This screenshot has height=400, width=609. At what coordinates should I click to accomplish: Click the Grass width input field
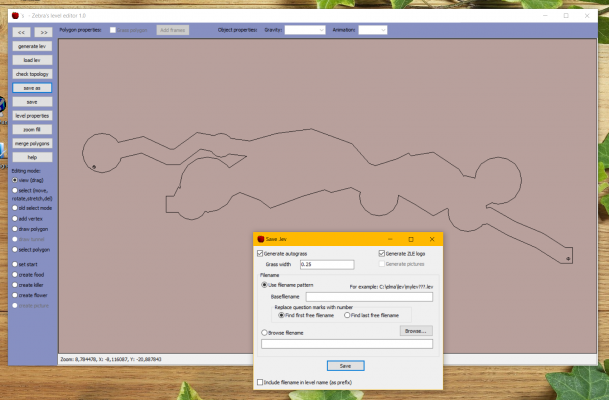pos(326,264)
